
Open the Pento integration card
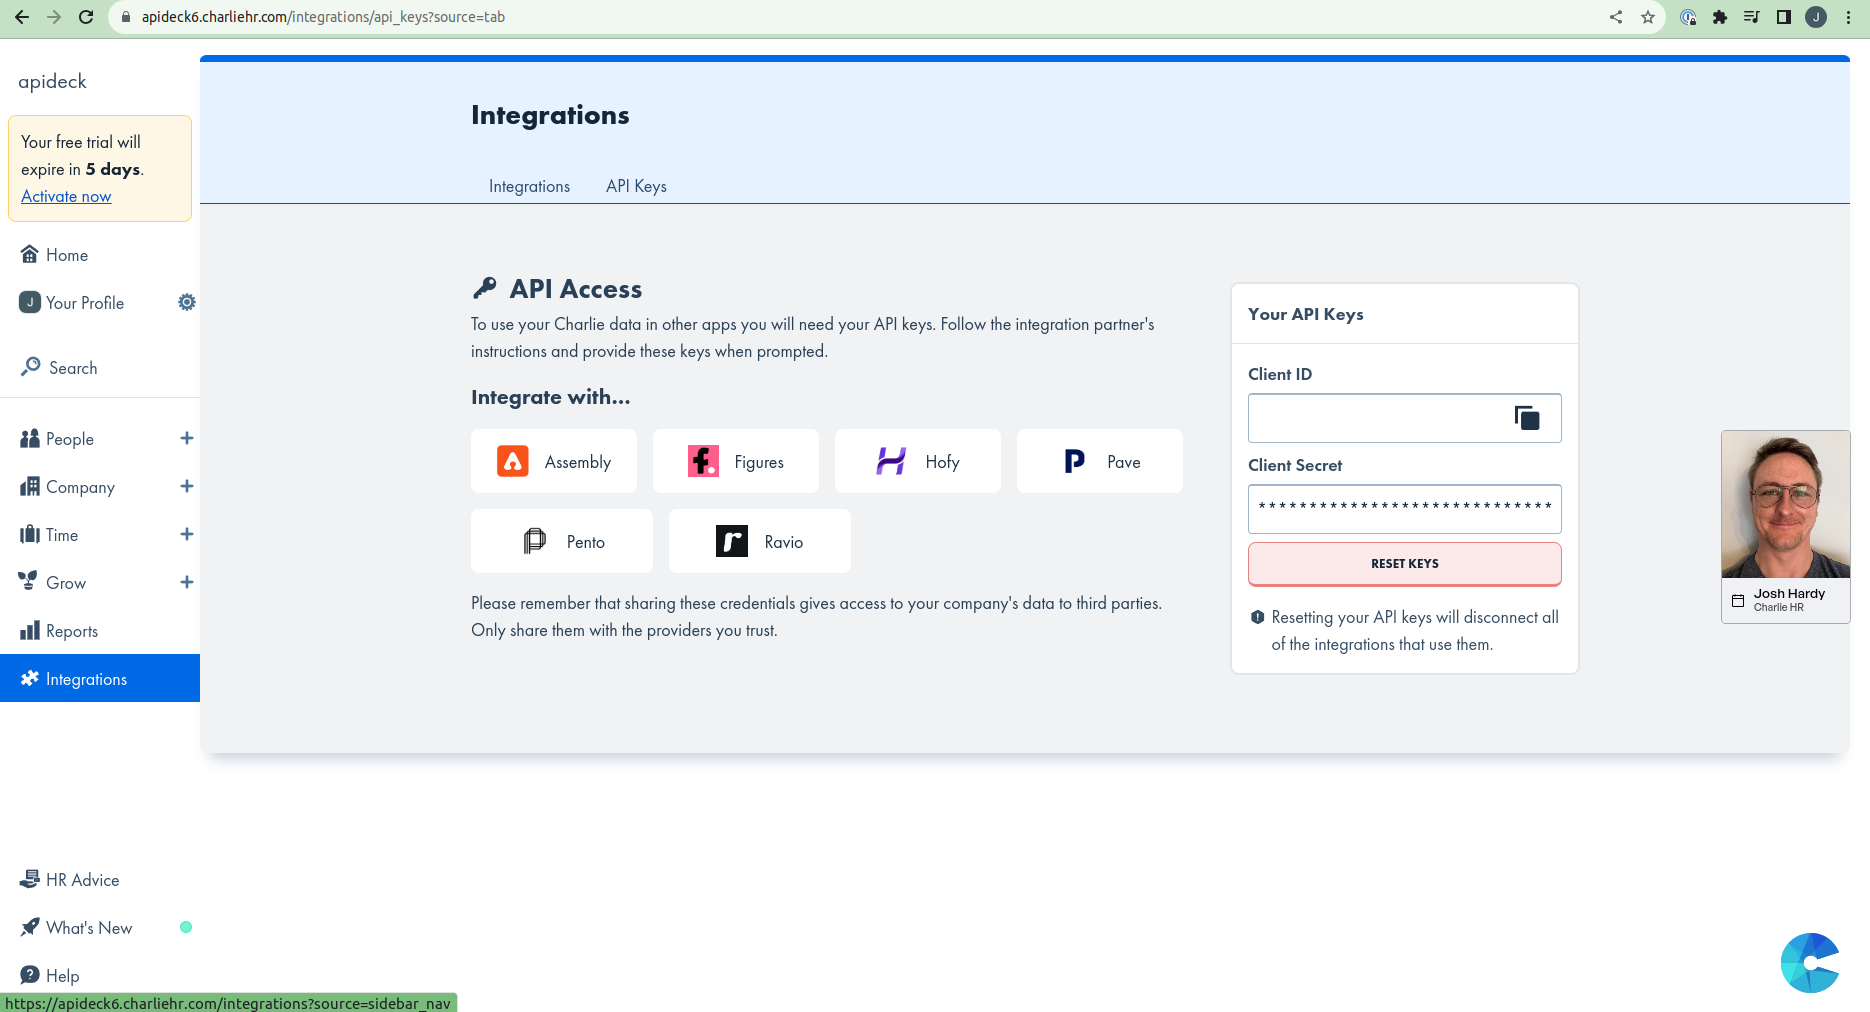(562, 541)
